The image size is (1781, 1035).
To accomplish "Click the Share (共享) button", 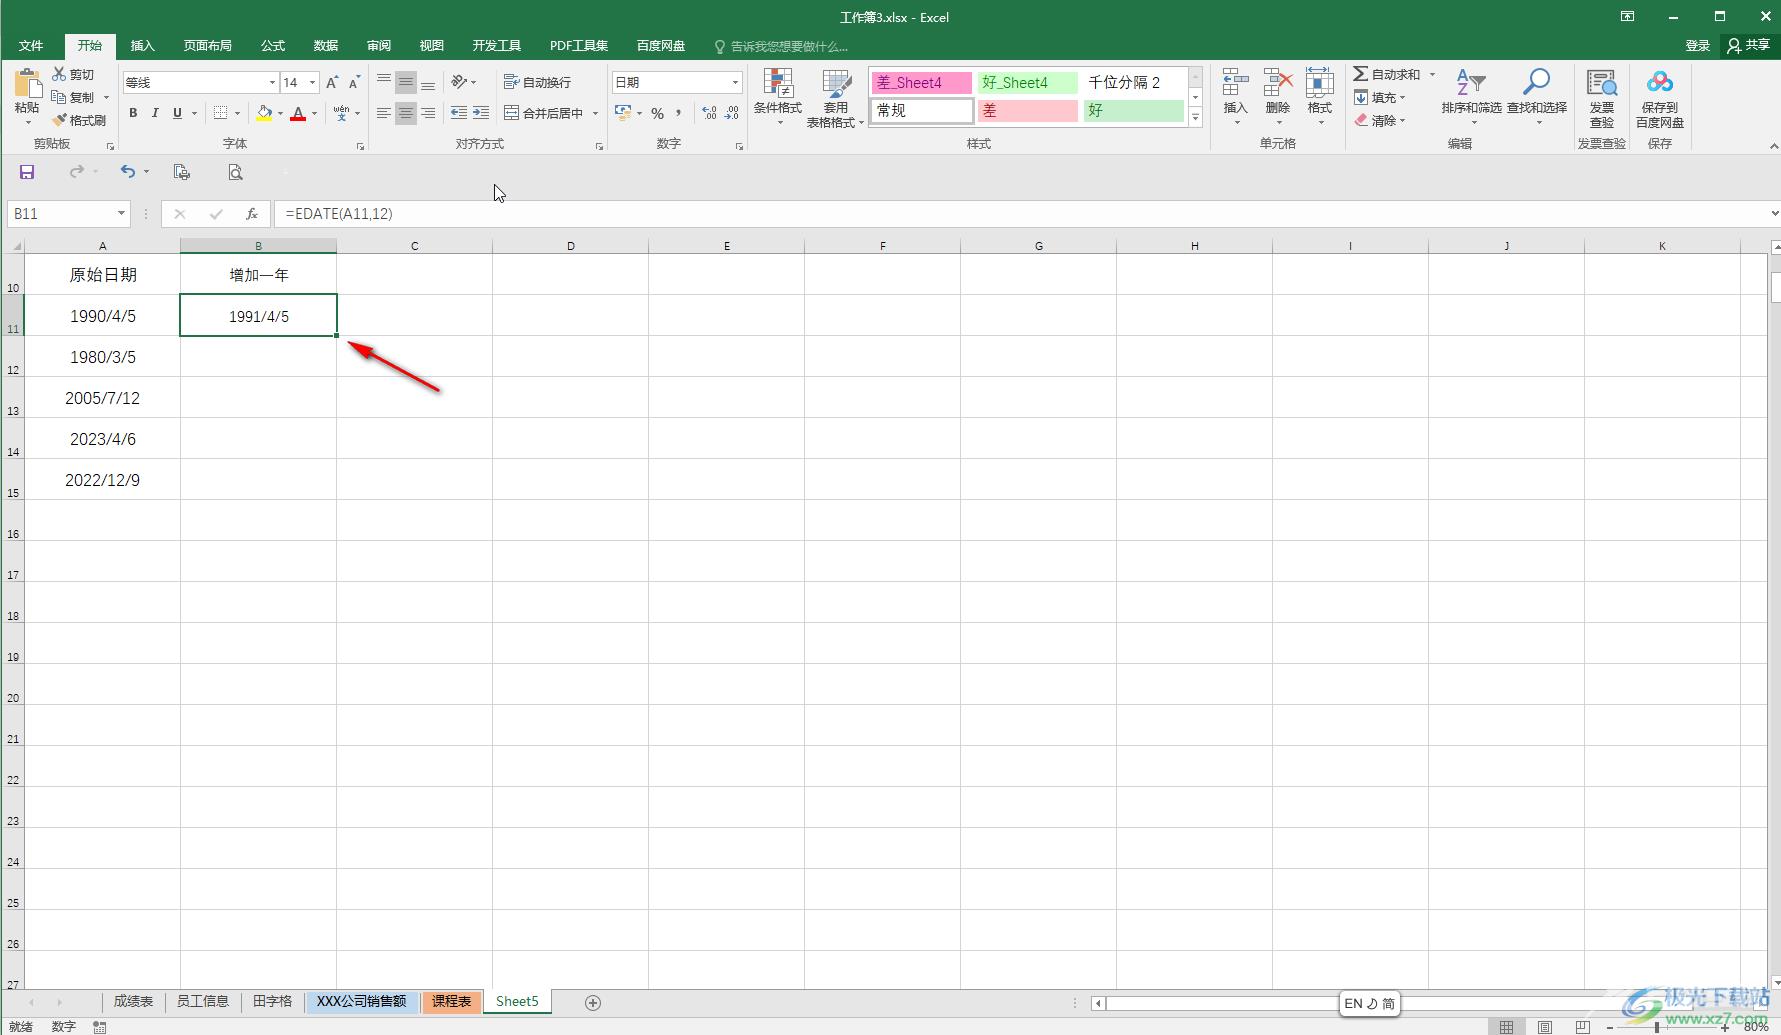I will (1748, 45).
